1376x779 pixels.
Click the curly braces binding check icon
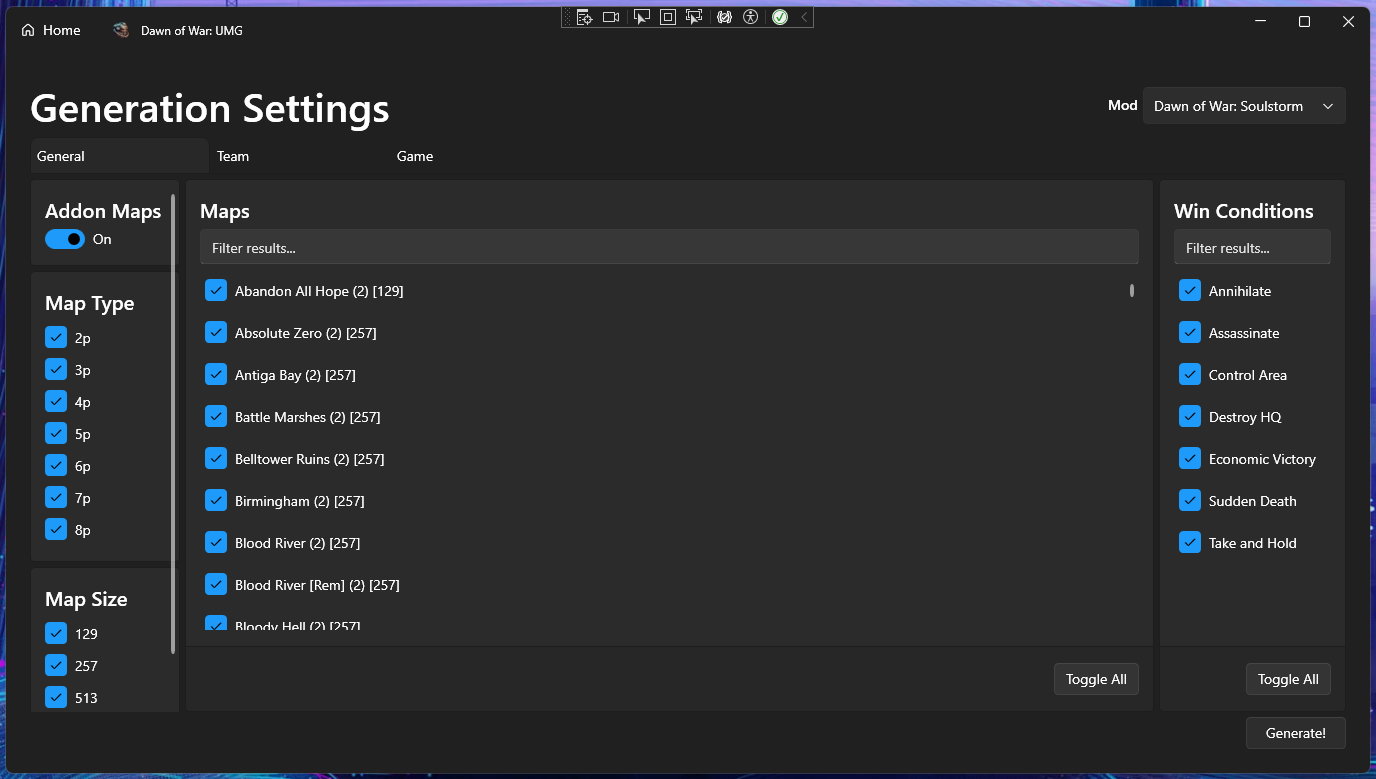point(724,17)
